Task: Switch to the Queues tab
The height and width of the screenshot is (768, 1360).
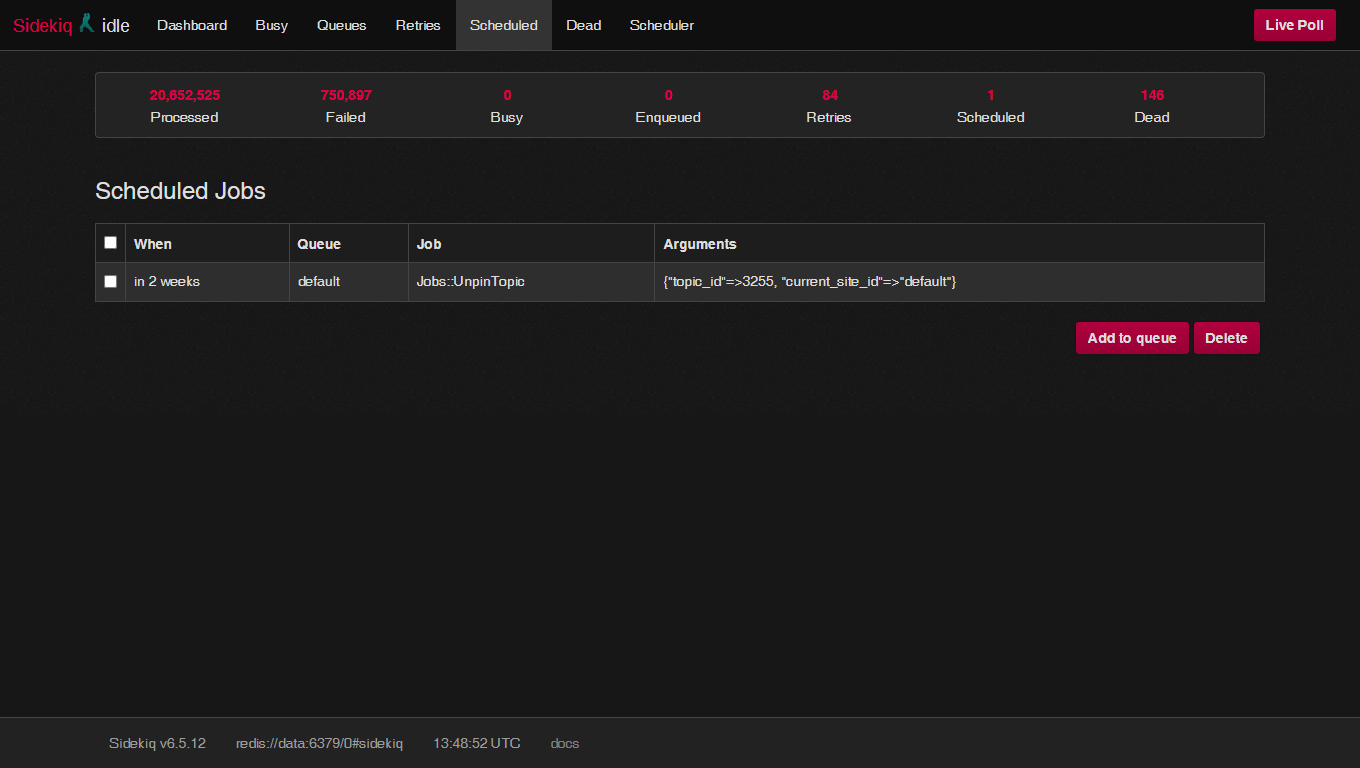Action: click(x=342, y=25)
